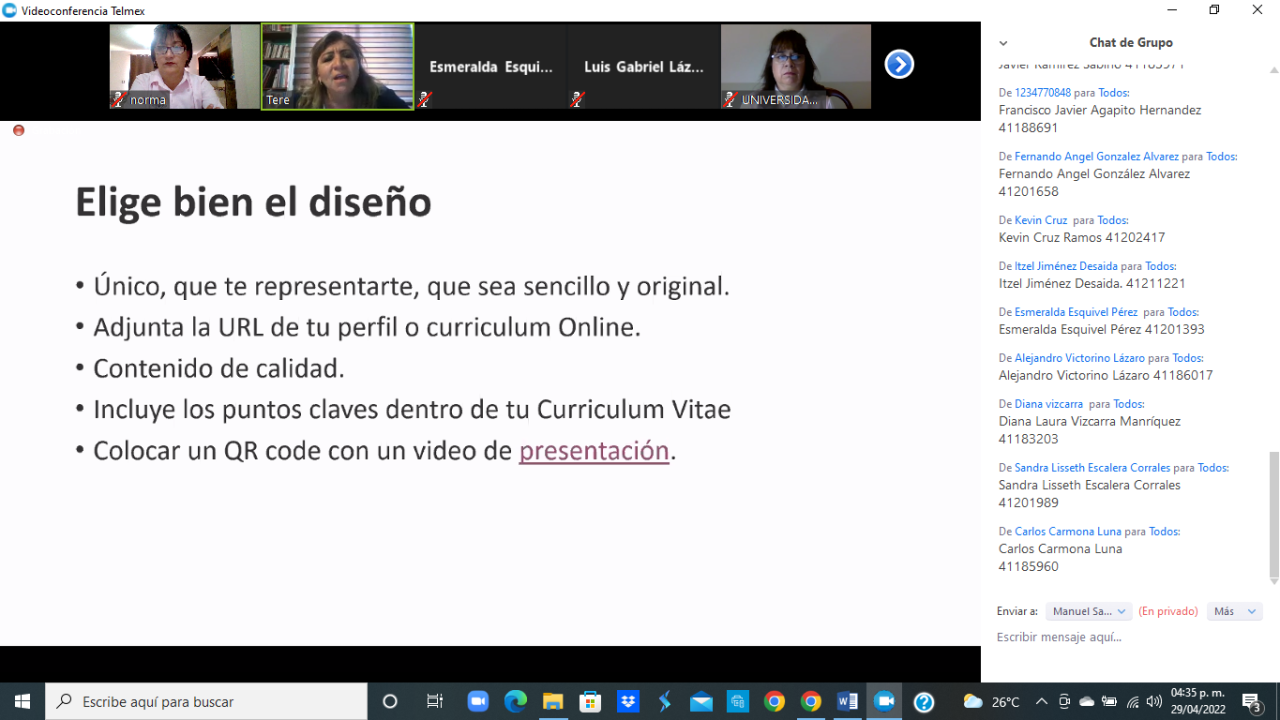Click muted mic icon on Luis Gabriel's tile

click(577, 99)
